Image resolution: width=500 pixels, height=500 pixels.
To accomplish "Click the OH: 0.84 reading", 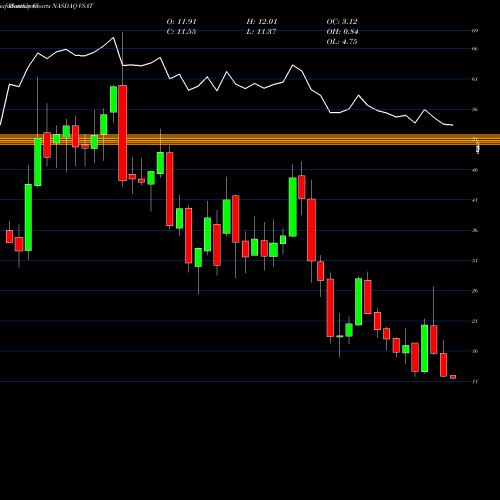I will click(x=342, y=32).
